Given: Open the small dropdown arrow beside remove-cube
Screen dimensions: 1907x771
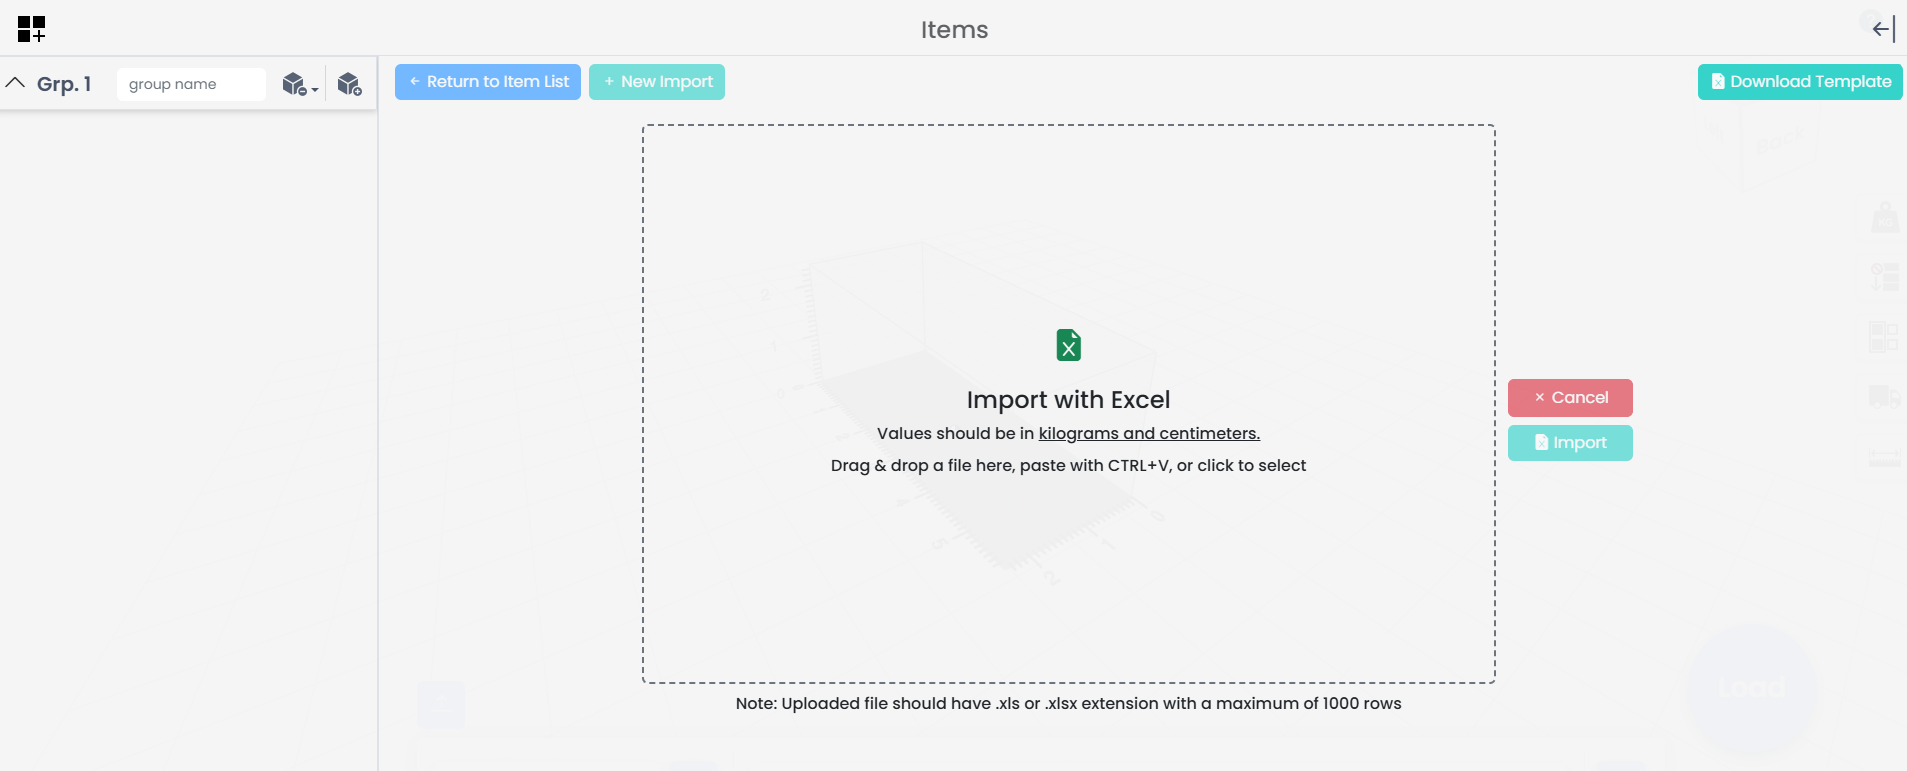Looking at the screenshot, I should tap(315, 90).
